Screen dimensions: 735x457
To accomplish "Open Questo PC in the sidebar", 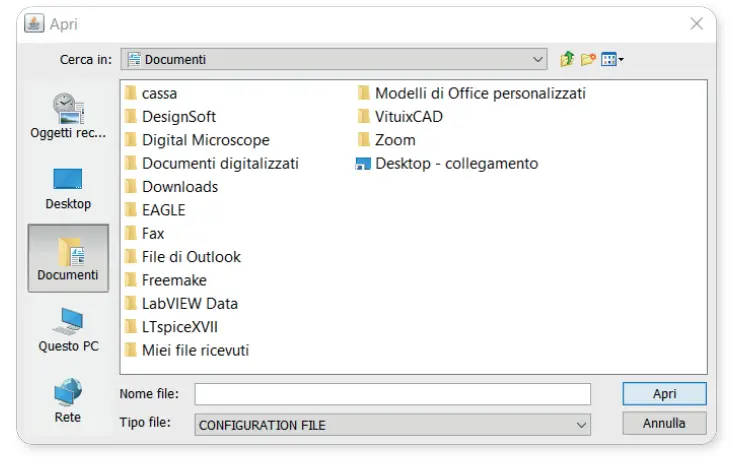I will point(68,330).
